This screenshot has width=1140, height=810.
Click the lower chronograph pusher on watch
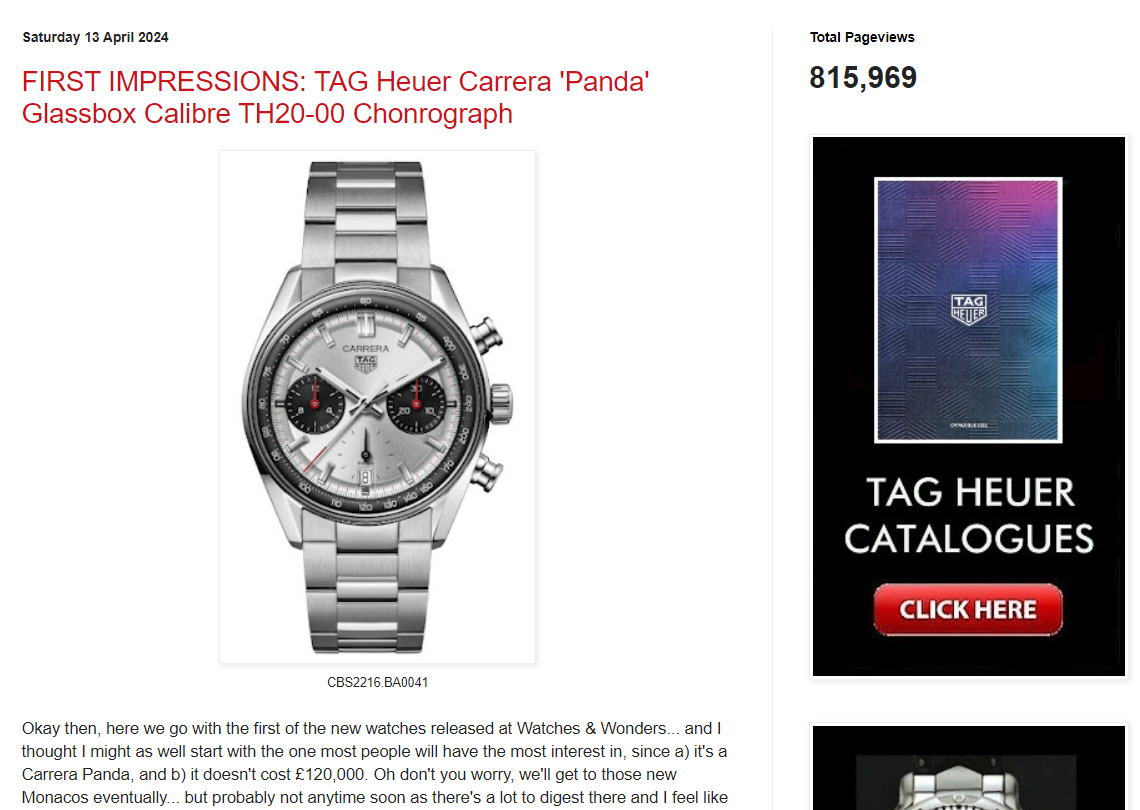[x=486, y=473]
